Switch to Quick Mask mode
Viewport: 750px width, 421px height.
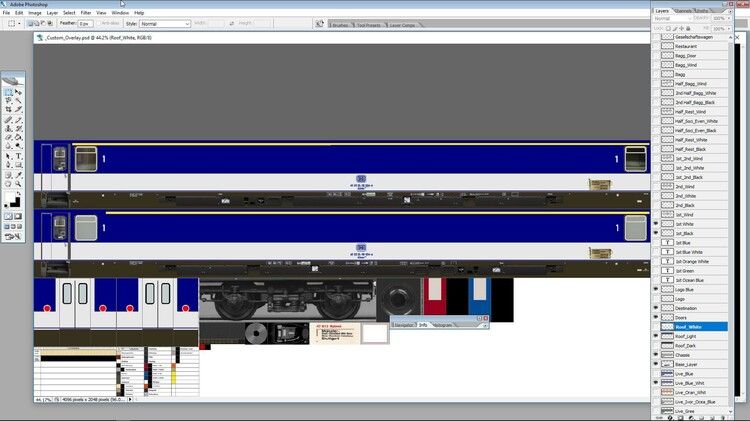(18, 216)
